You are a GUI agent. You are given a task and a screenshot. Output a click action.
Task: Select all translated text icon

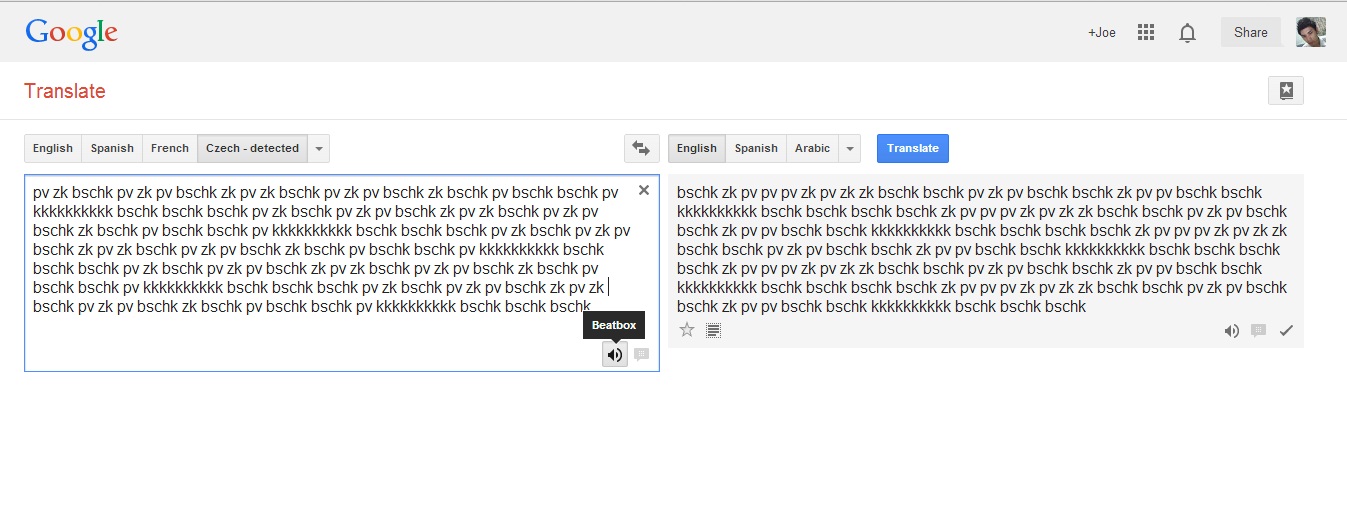pyautogui.click(x=713, y=330)
